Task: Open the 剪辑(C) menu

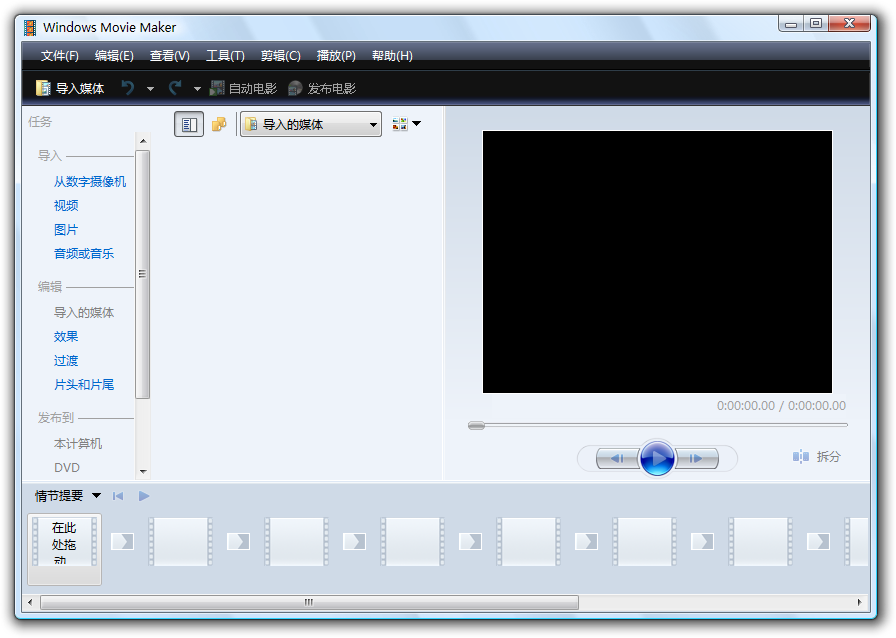Action: 281,55
